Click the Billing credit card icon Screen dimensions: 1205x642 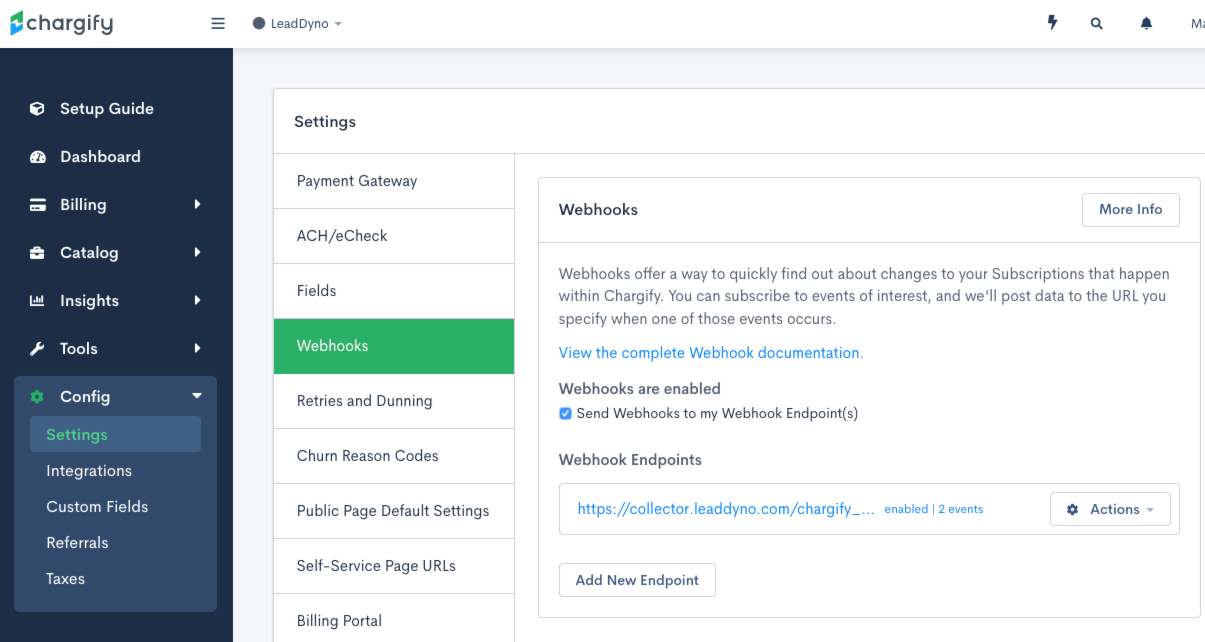point(38,205)
